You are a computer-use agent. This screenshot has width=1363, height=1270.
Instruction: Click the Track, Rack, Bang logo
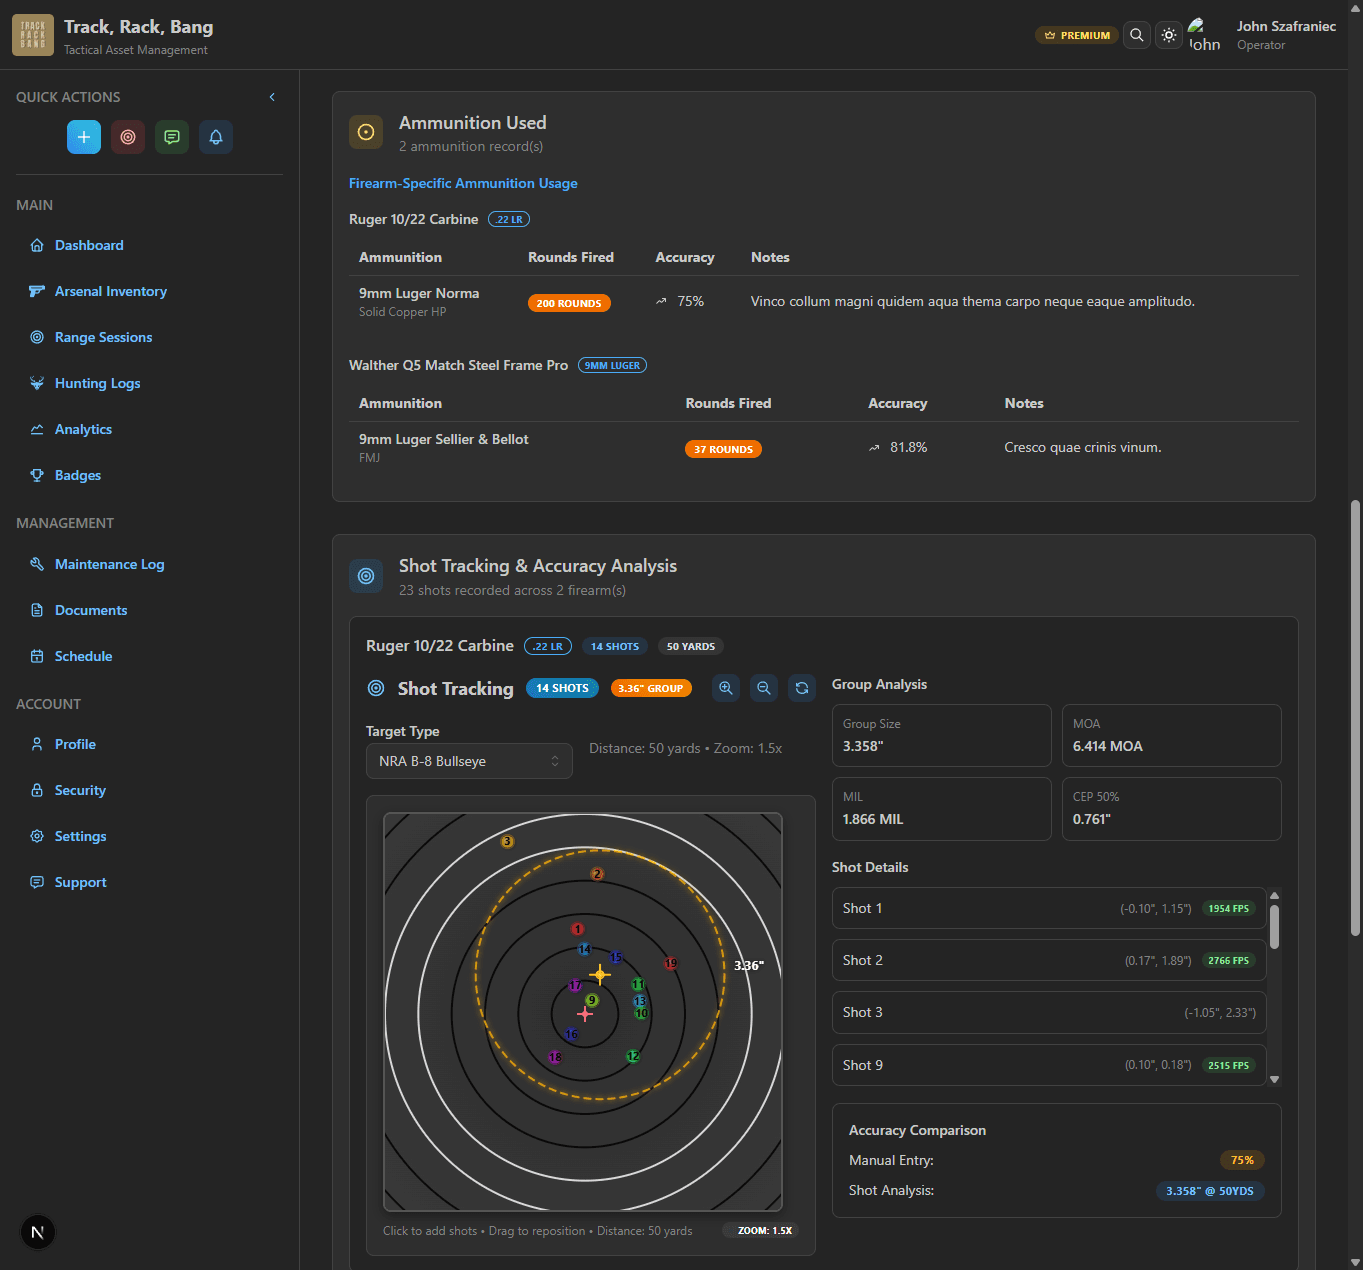33,35
